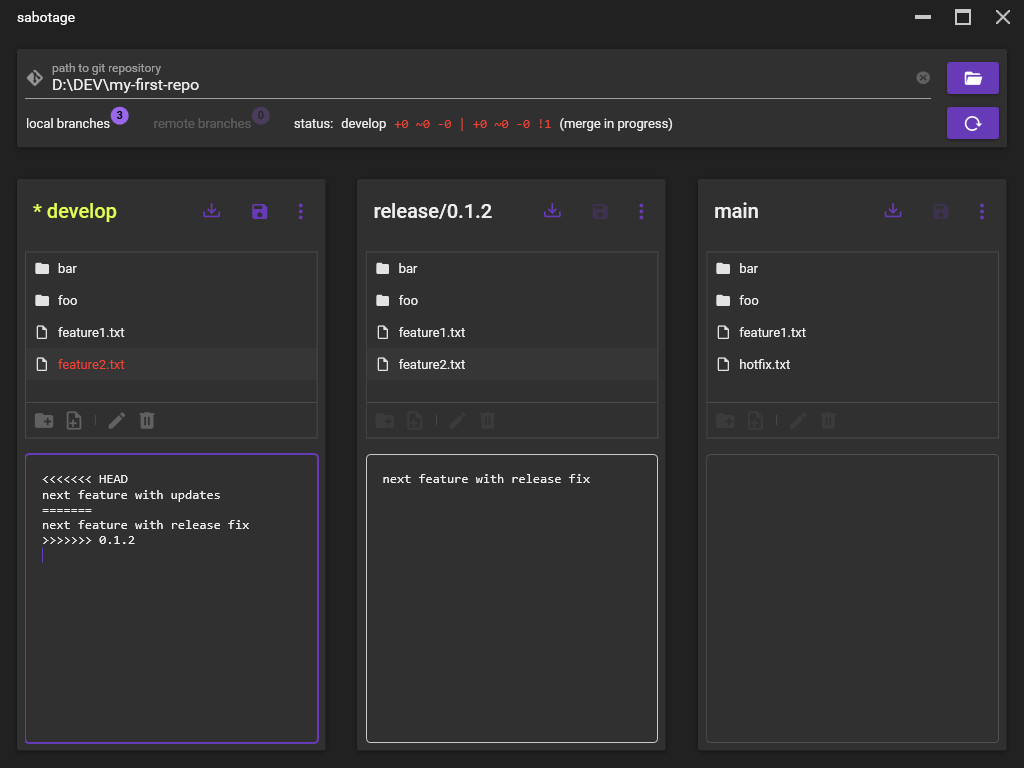Open foo folder in main branch
The image size is (1024, 768).
click(852, 300)
